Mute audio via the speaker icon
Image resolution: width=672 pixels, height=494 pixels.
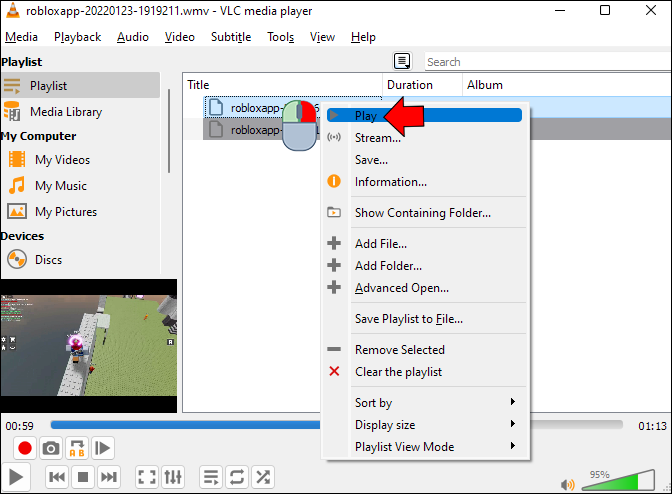pyautogui.click(x=567, y=485)
